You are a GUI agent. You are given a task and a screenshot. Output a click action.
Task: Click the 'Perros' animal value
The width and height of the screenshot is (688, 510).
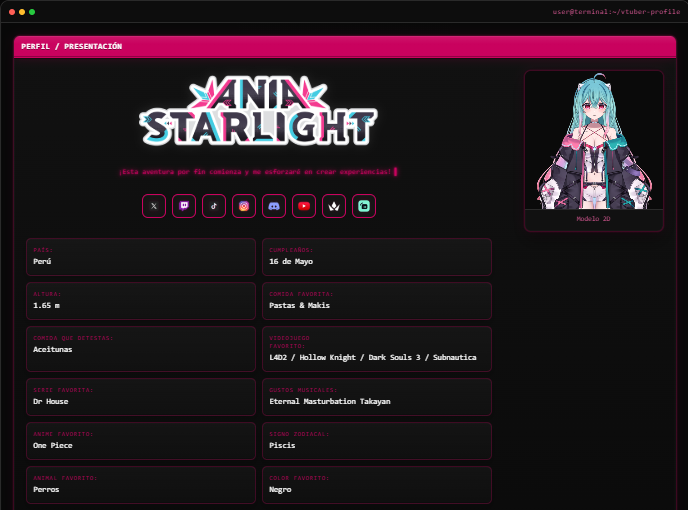point(46,489)
